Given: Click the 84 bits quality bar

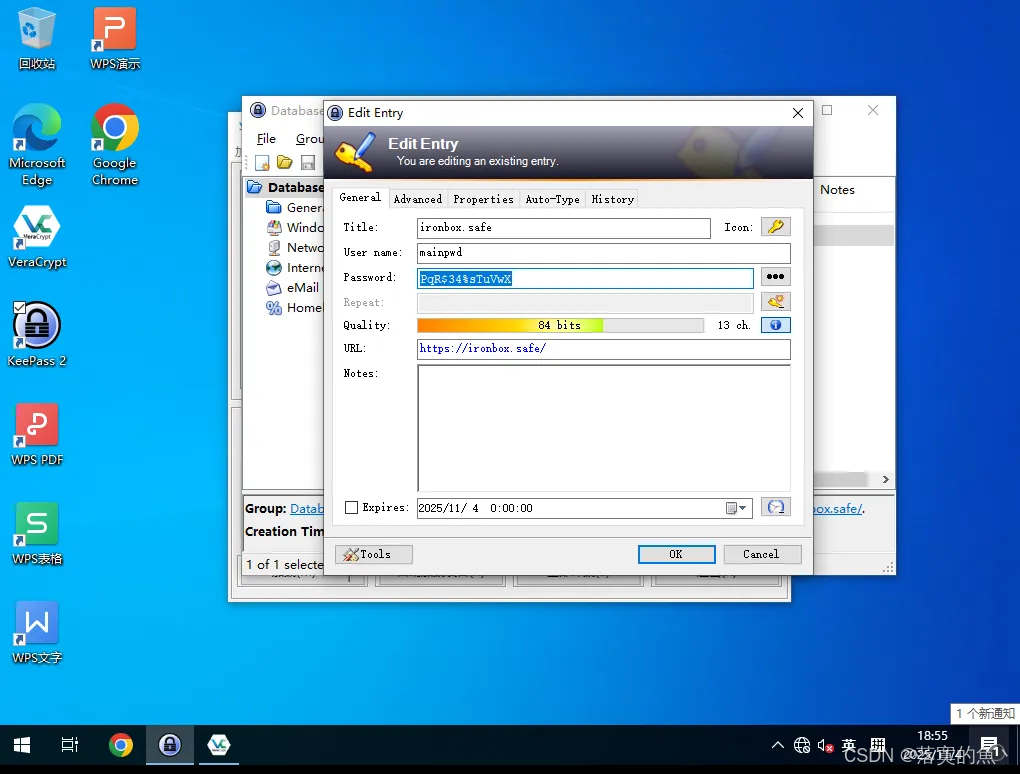Looking at the screenshot, I should 560,325.
